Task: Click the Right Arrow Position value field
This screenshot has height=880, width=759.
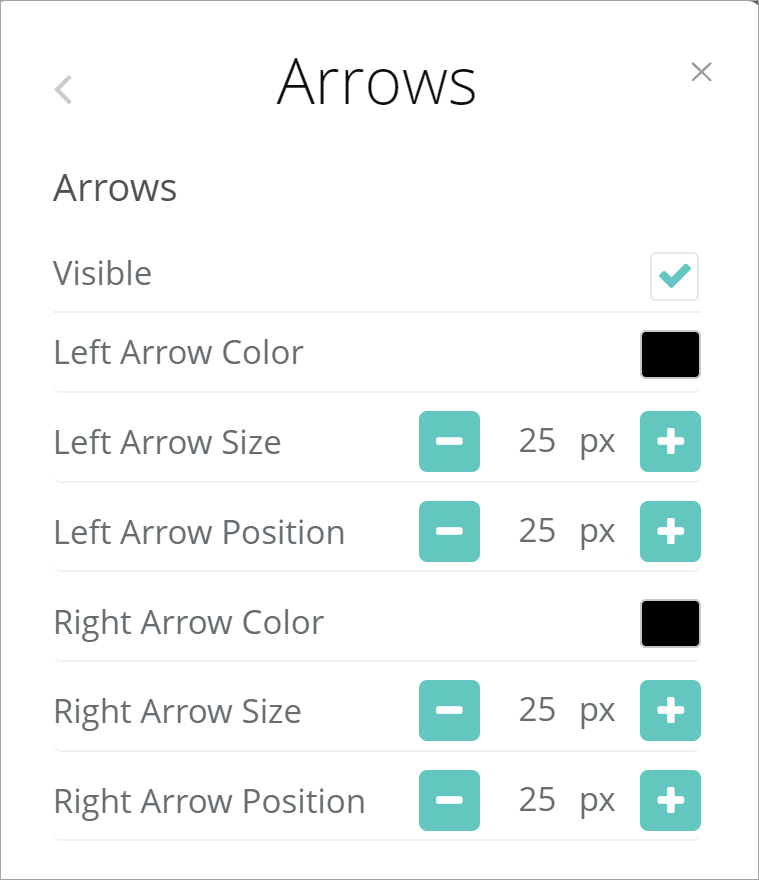Action: point(537,800)
